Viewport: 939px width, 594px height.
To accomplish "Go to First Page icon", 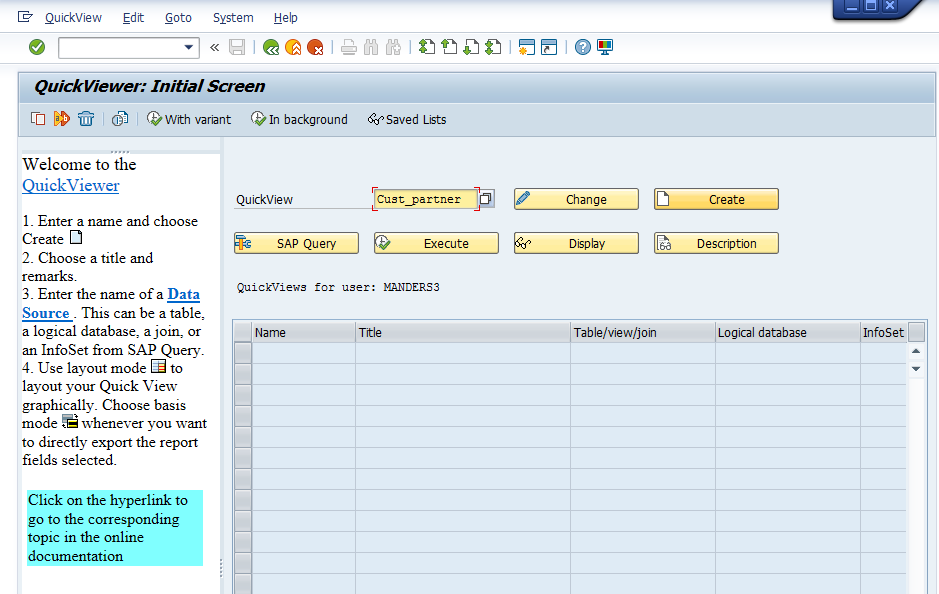I will (426, 47).
